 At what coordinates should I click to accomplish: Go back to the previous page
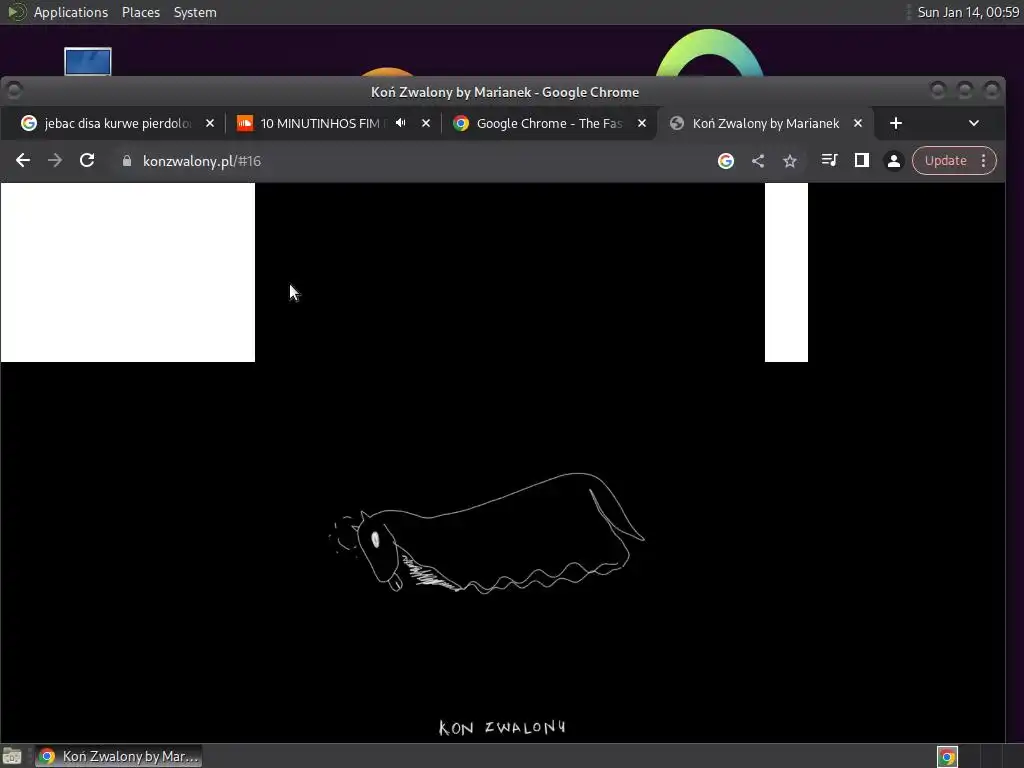23,161
